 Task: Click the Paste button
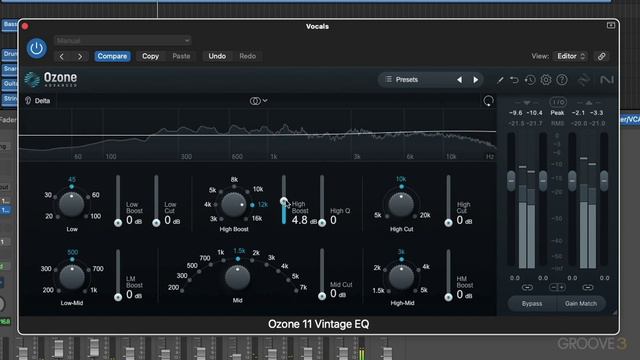point(181,56)
